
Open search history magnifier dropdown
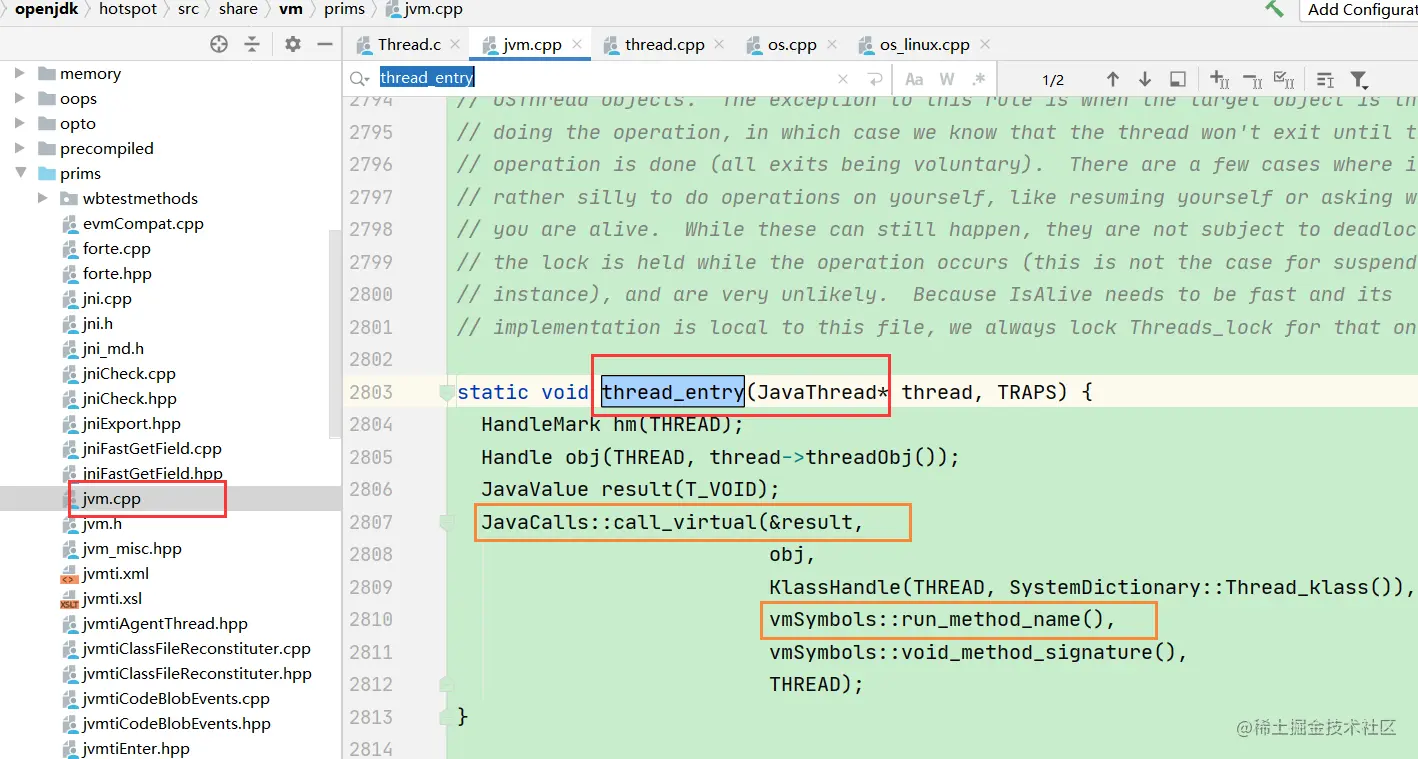coord(360,79)
